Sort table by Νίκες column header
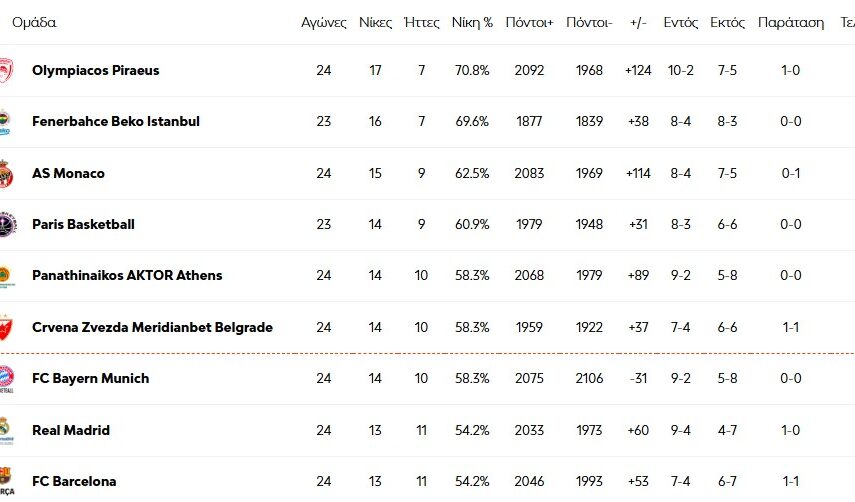 pyautogui.click(x=375, y=22)
